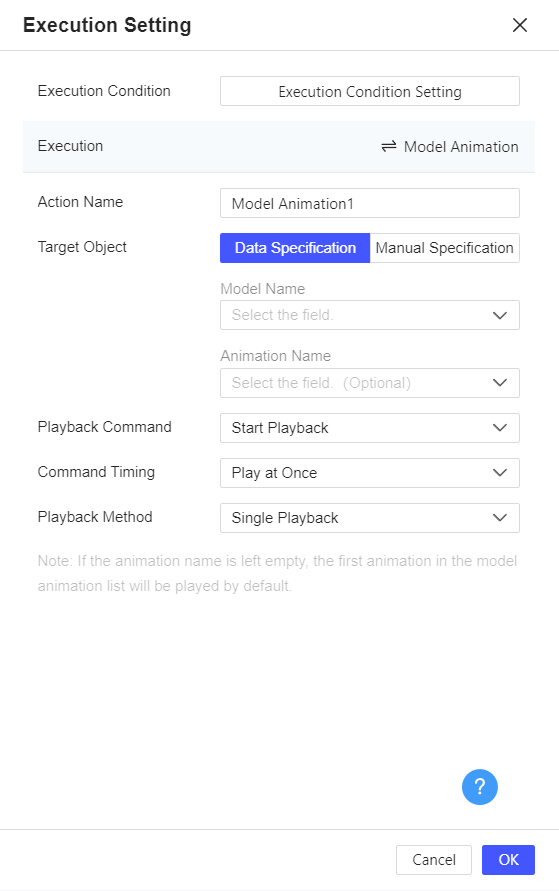Click the Execution Condition label
559x891 pixels.
coord(104,91)
